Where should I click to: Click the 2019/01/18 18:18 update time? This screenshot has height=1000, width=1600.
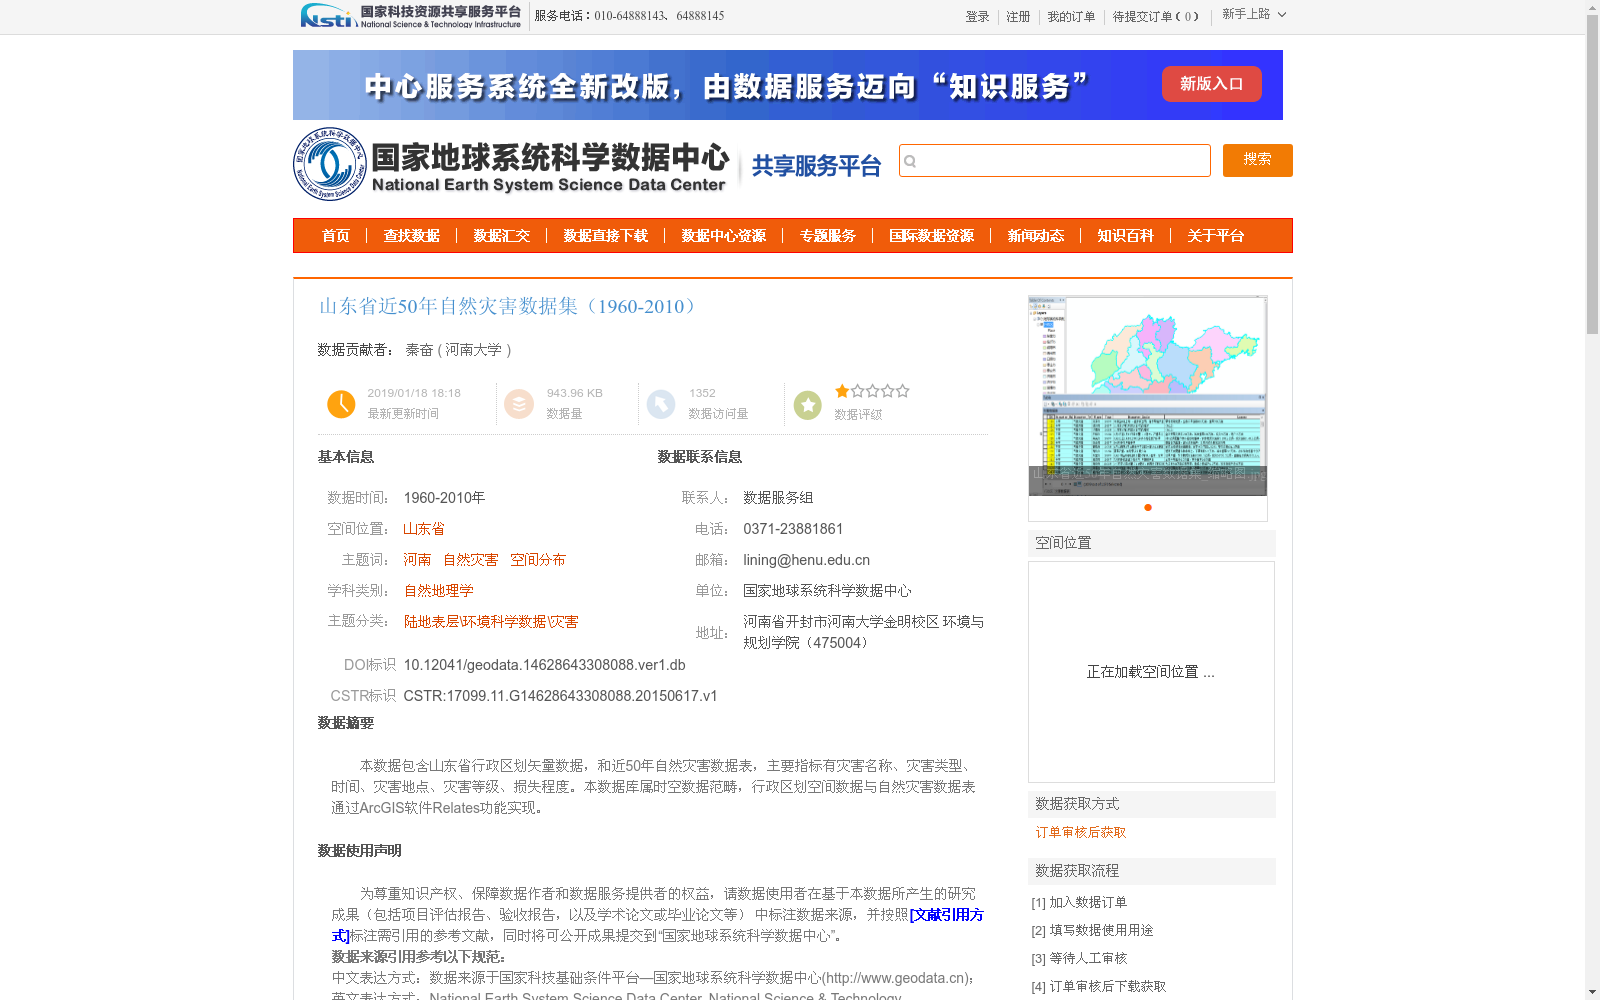coord(414,393)
